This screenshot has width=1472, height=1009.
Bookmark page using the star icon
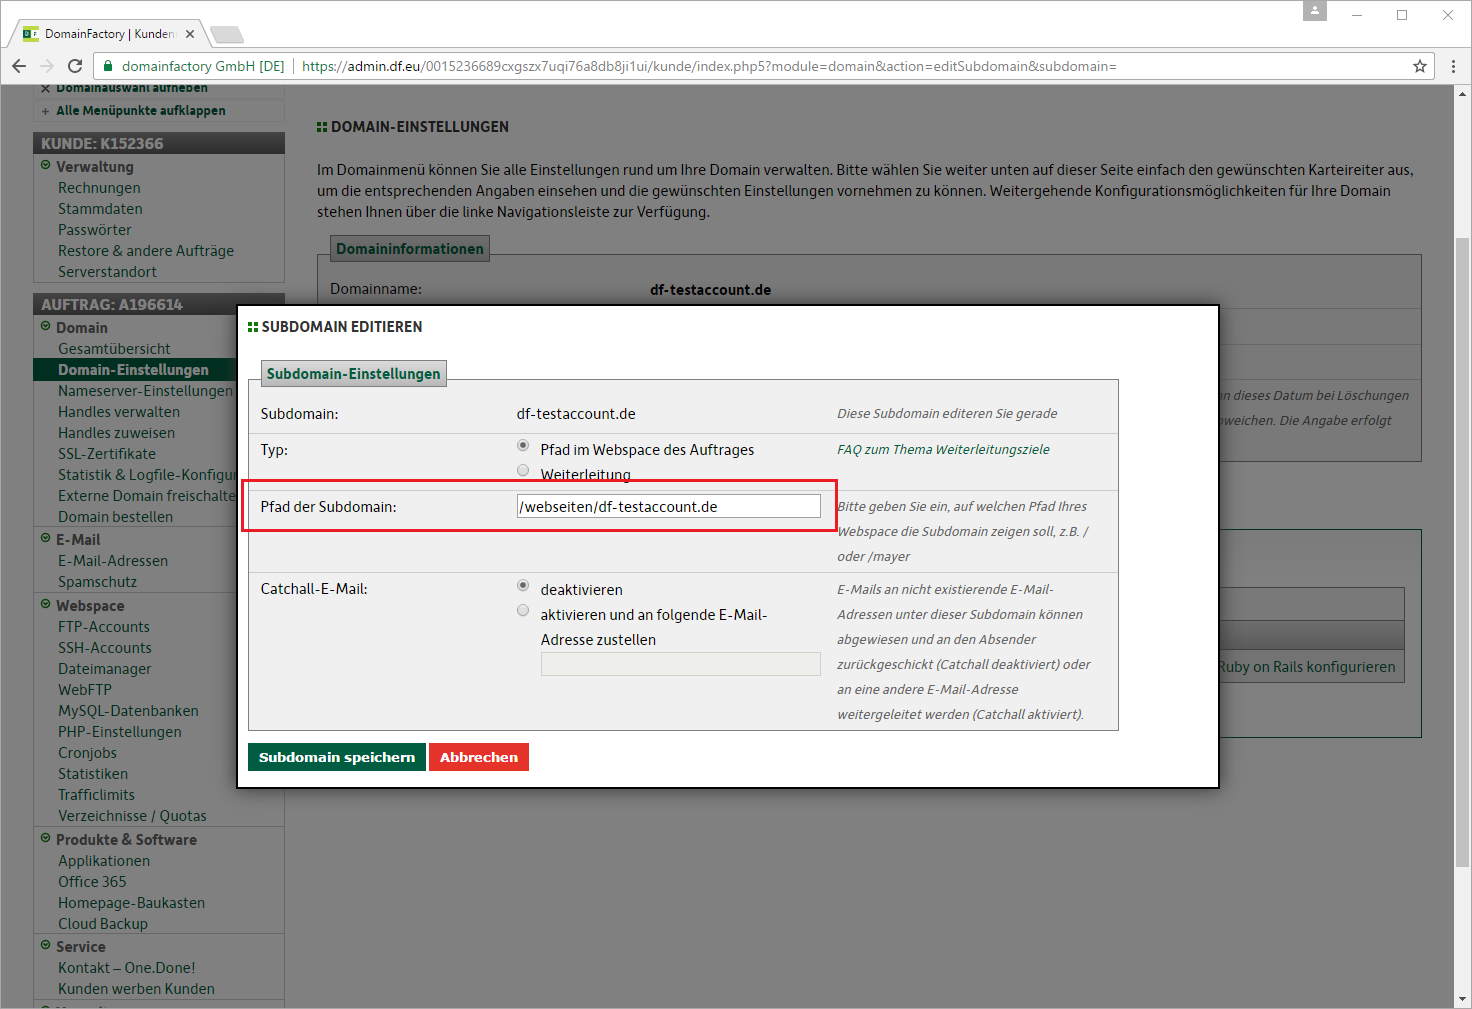[x=1419, y=66]
